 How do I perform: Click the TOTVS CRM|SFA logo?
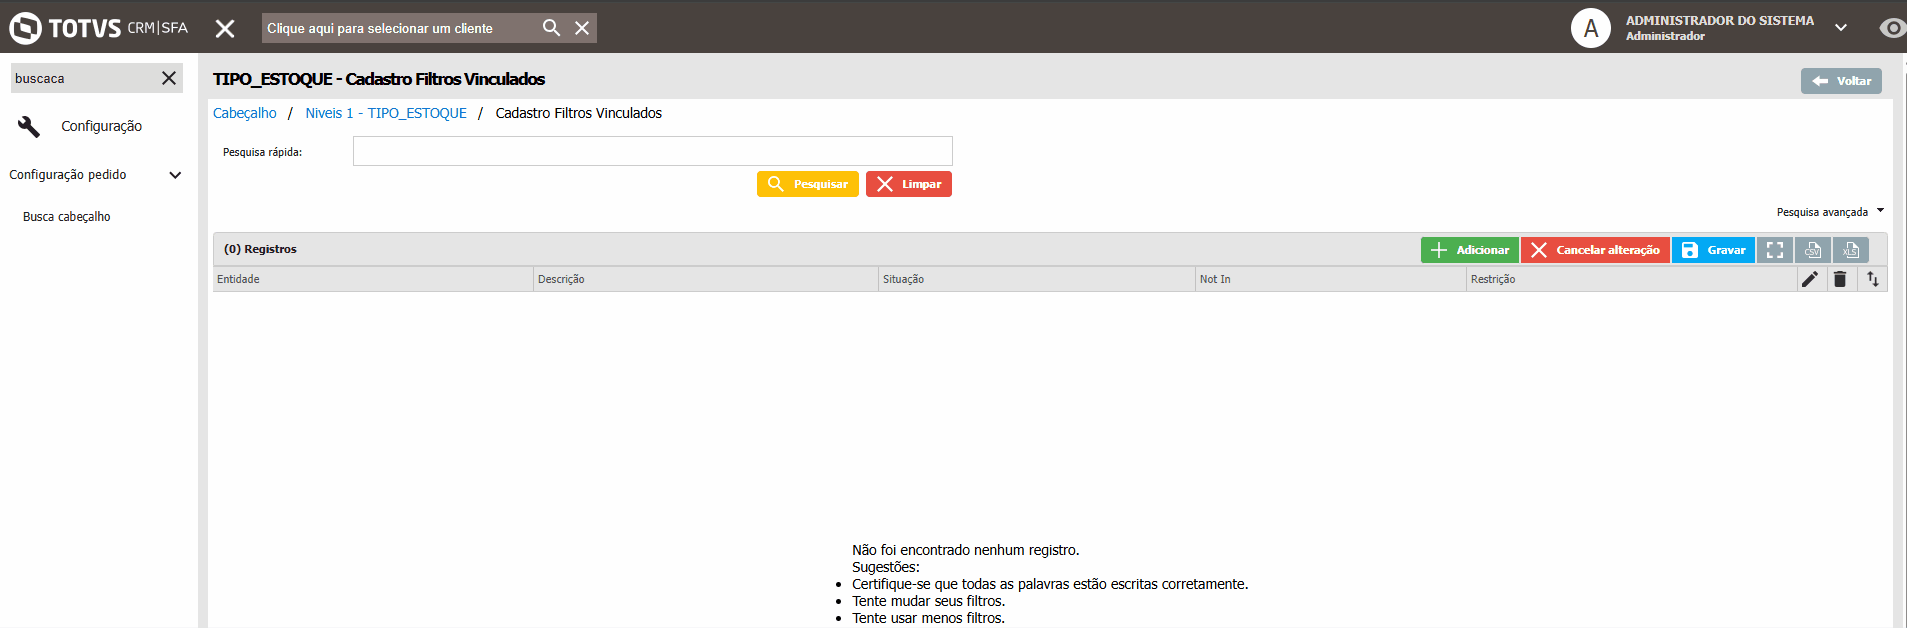[99, 28]
